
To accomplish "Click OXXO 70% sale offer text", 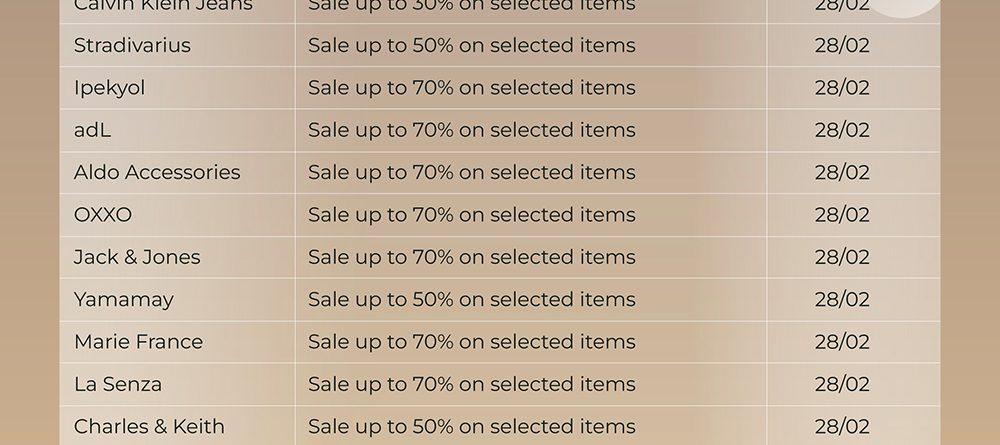I will (472, 215).
